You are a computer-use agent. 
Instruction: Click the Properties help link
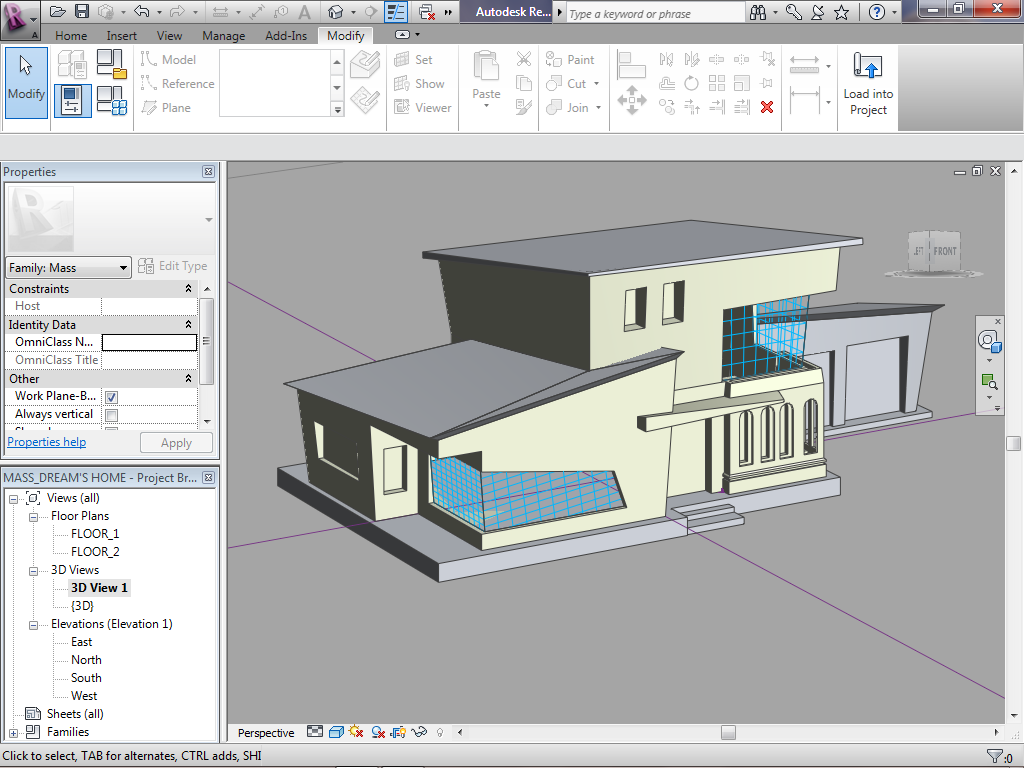click(x=46, y=442)
